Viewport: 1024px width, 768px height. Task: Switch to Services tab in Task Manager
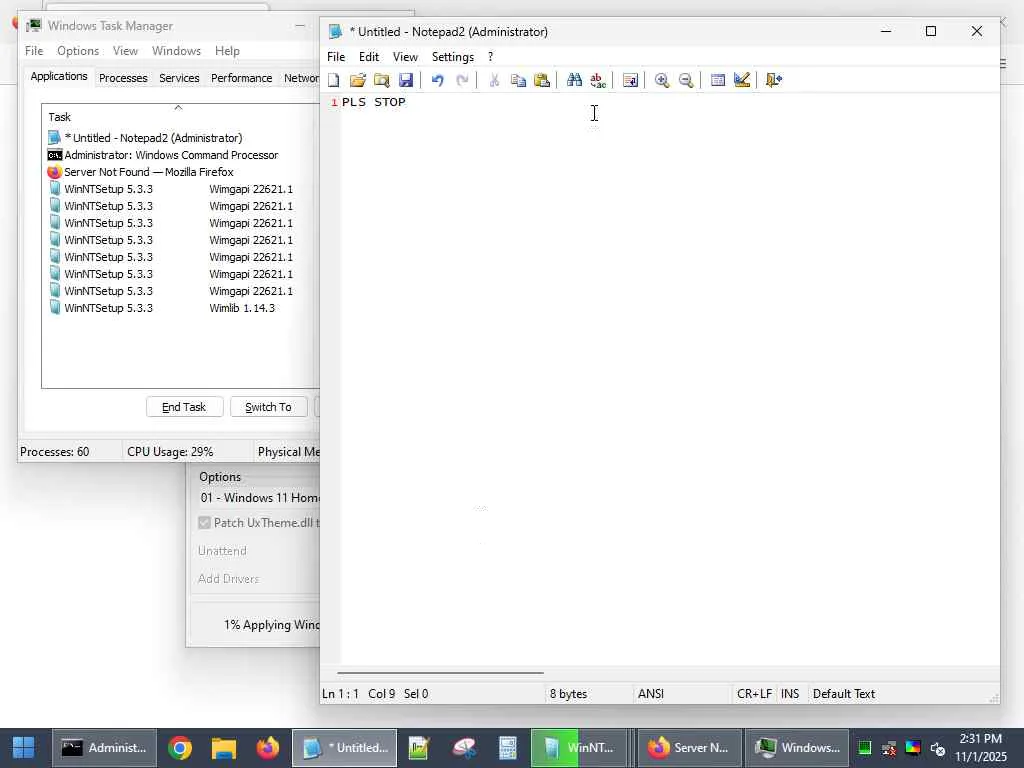179,78
